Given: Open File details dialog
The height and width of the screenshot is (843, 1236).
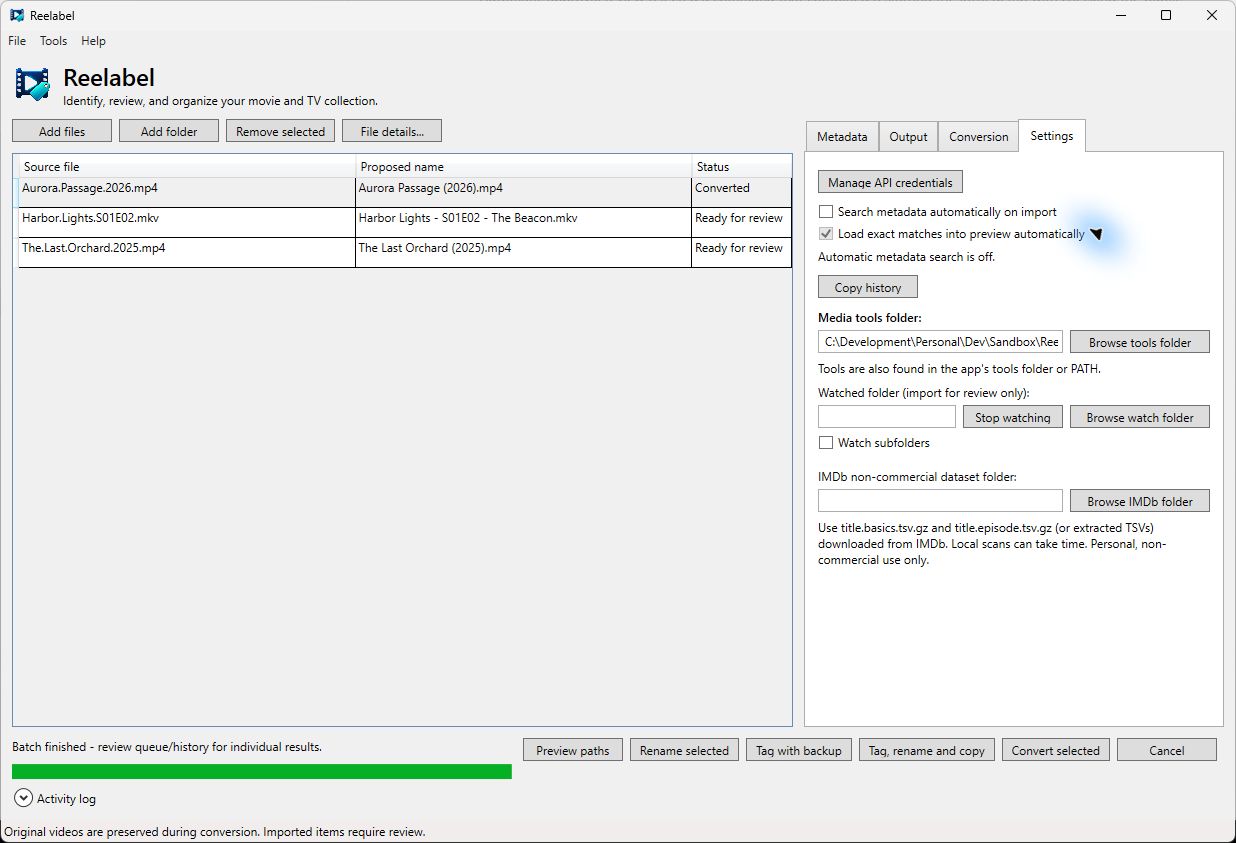Looking at the screenshot, I should [392, 131].
